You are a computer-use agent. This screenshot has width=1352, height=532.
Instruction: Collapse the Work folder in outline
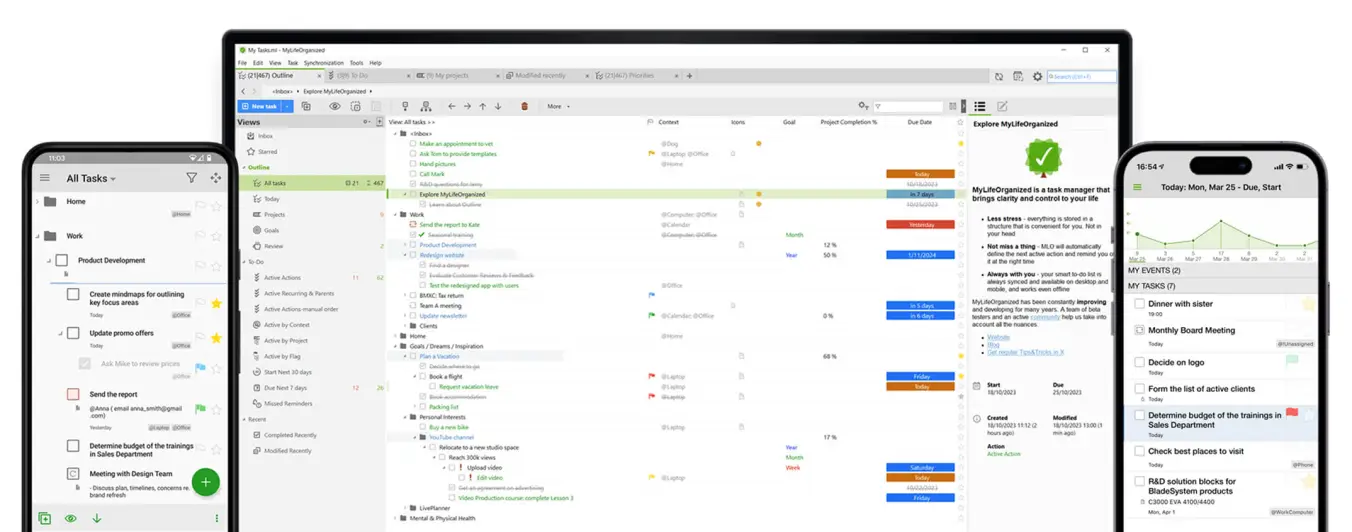[397, 214]
